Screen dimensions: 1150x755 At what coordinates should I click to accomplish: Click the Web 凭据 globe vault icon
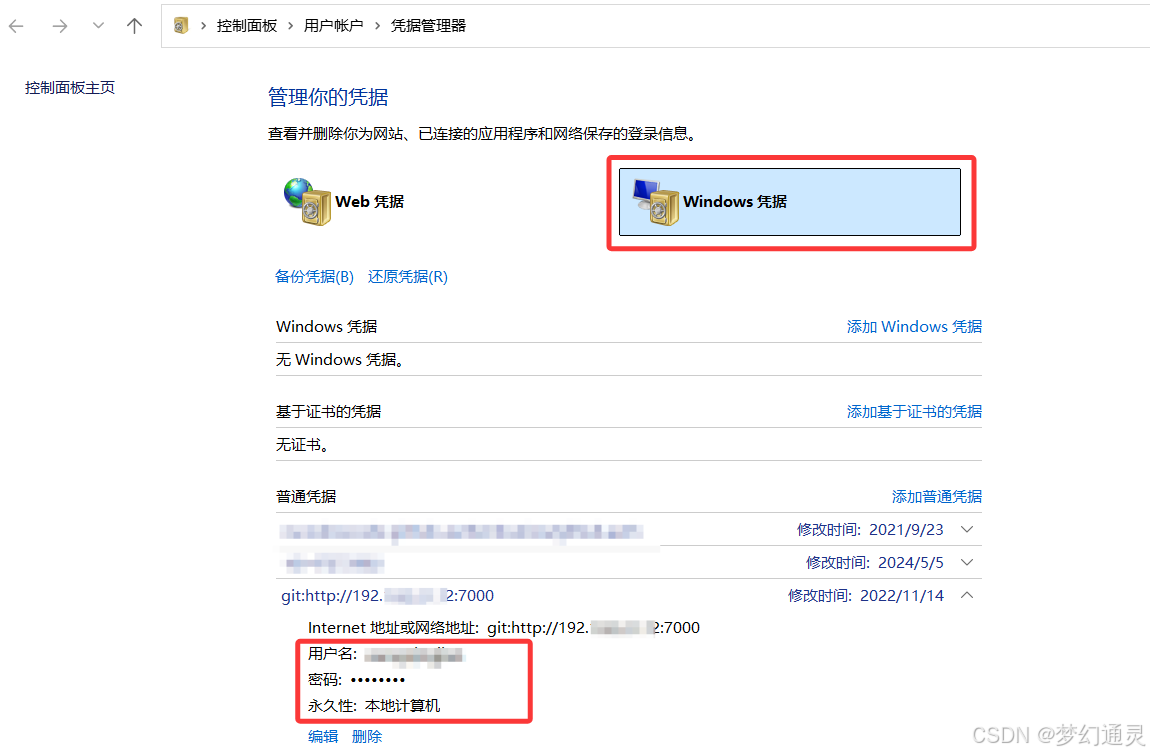307,201
